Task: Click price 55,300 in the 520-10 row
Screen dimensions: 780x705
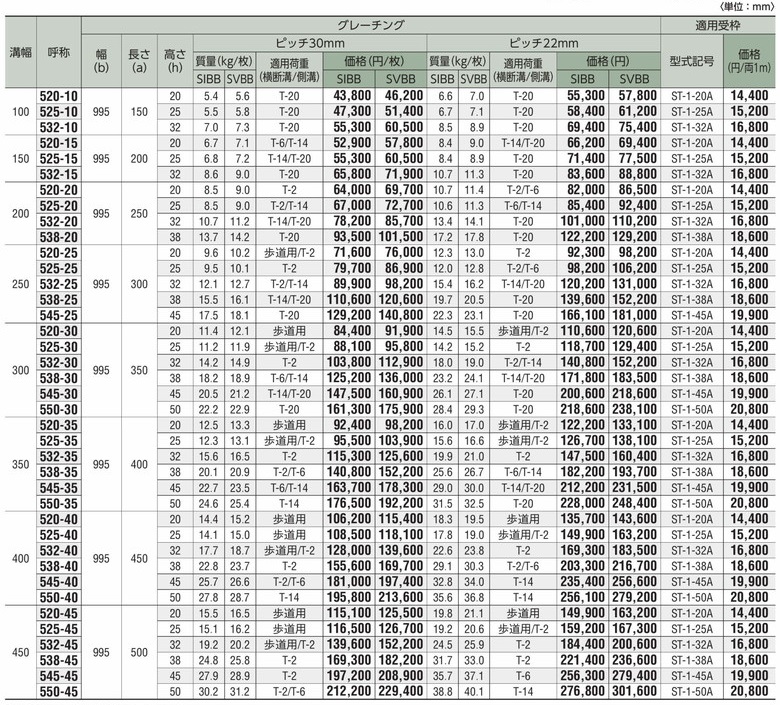Action: click(586, 96)
